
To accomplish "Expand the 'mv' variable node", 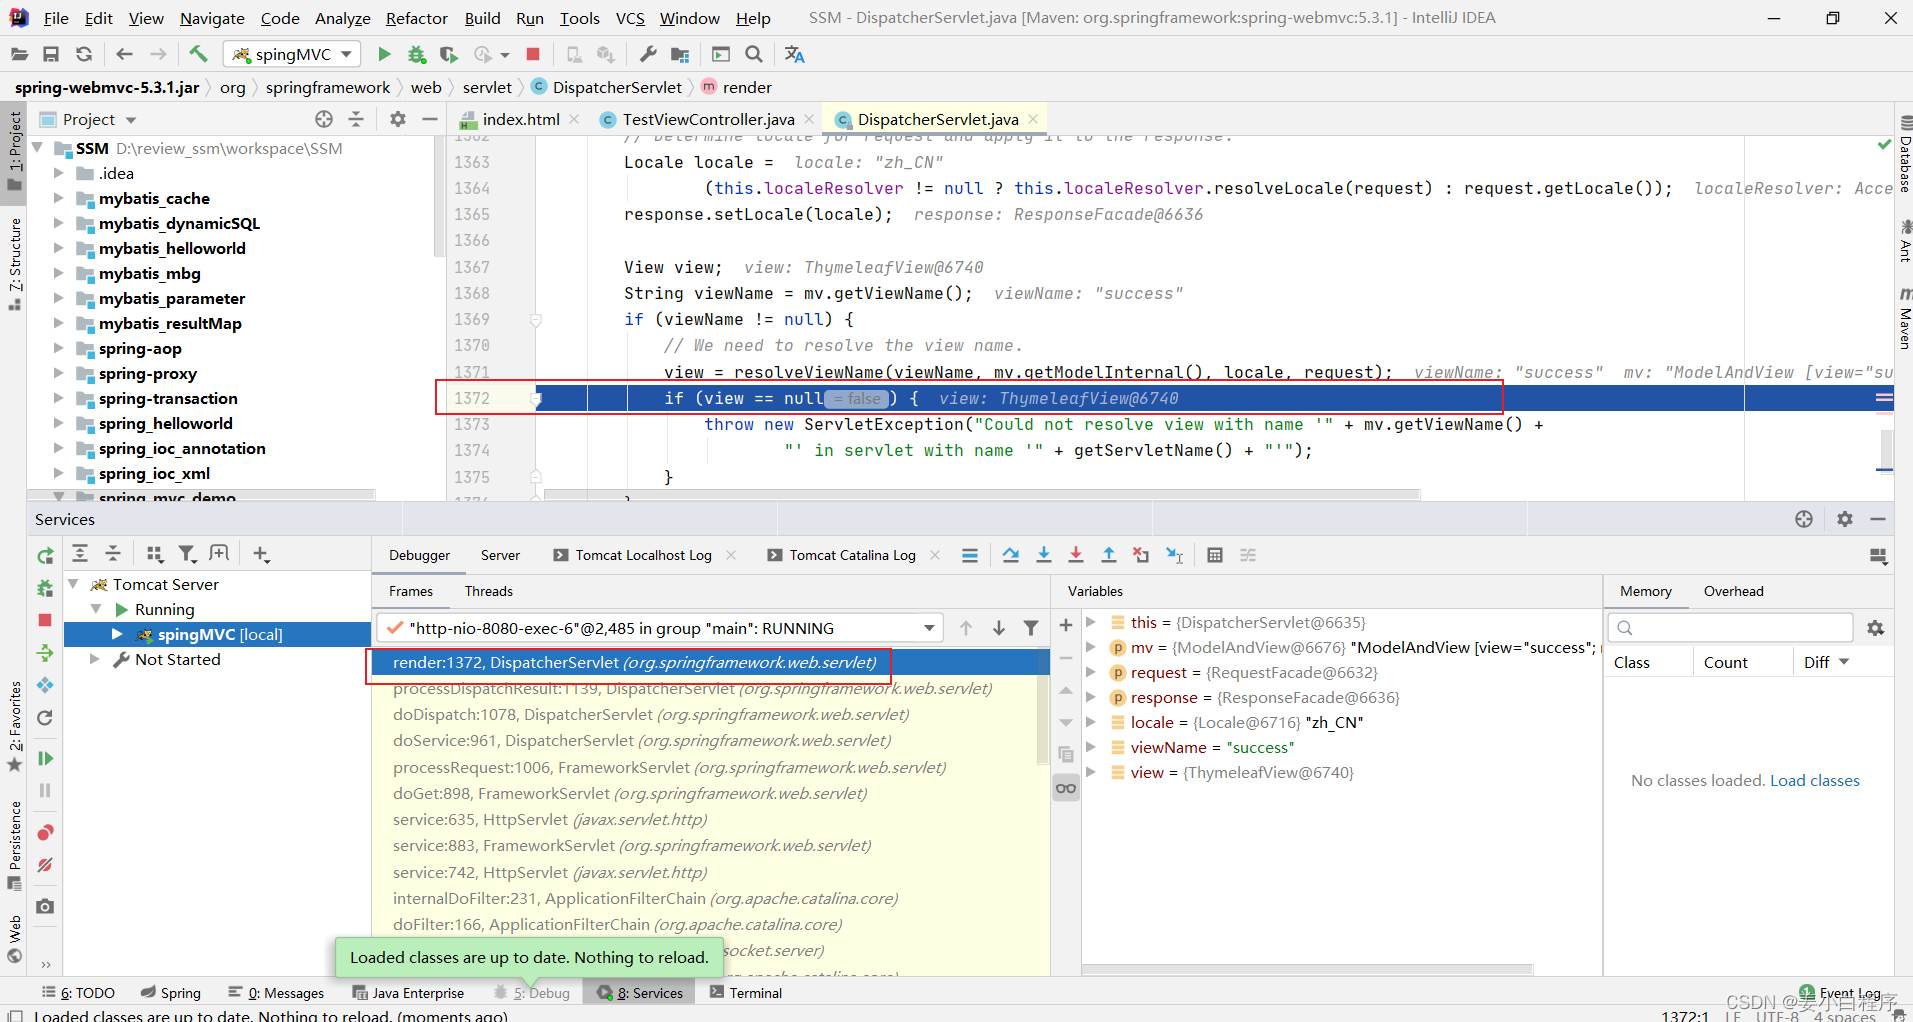I will [1091, 647].
